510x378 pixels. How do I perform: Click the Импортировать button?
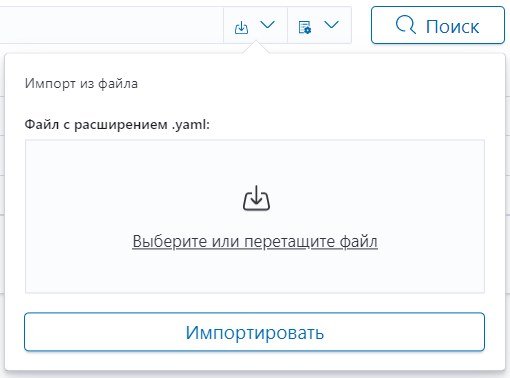(x=254, y=332)
